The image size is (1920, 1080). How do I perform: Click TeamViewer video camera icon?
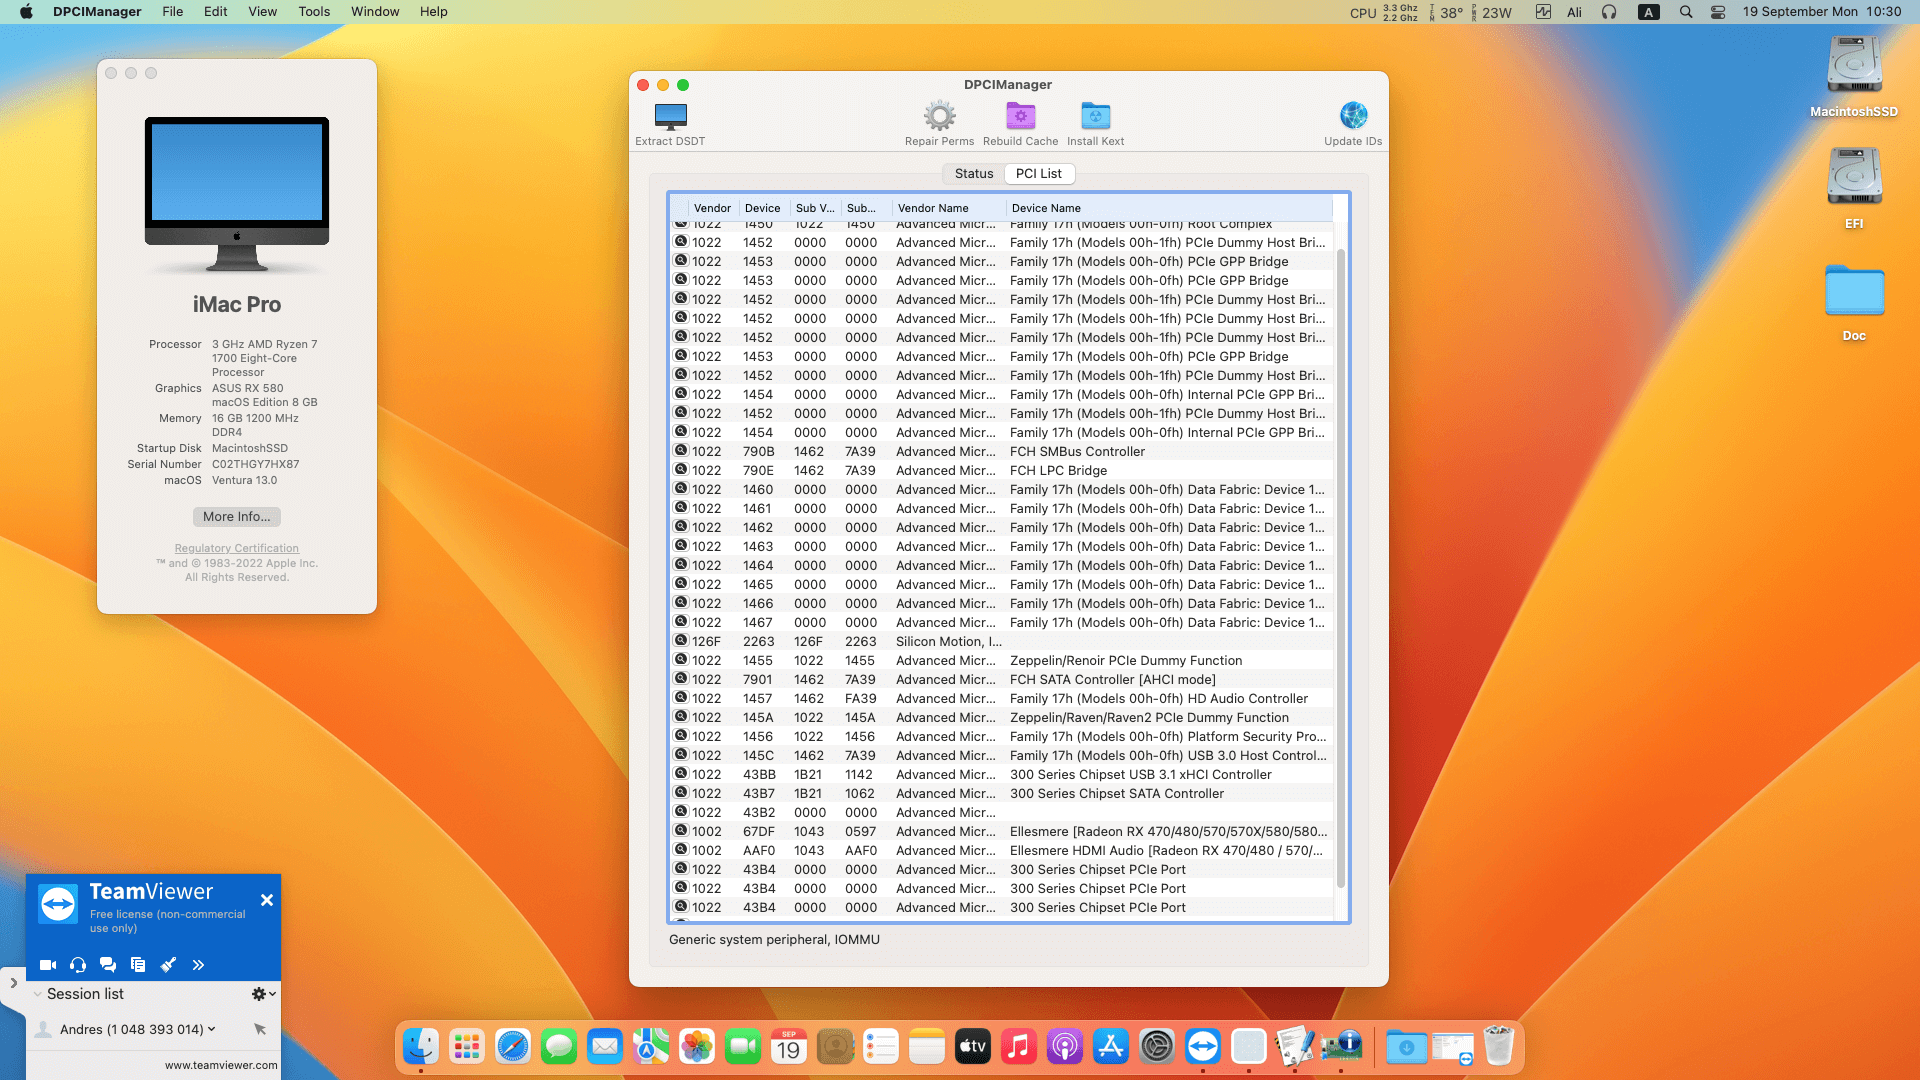(x=47, y=965)
